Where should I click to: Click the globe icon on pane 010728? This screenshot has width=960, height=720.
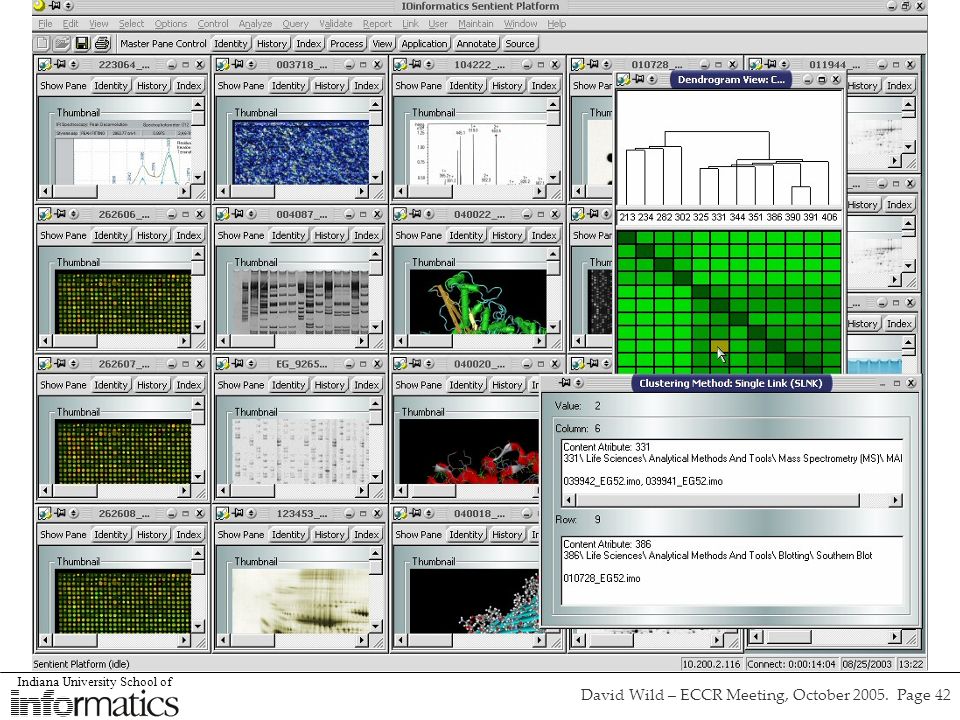click(x=577, y=64)
